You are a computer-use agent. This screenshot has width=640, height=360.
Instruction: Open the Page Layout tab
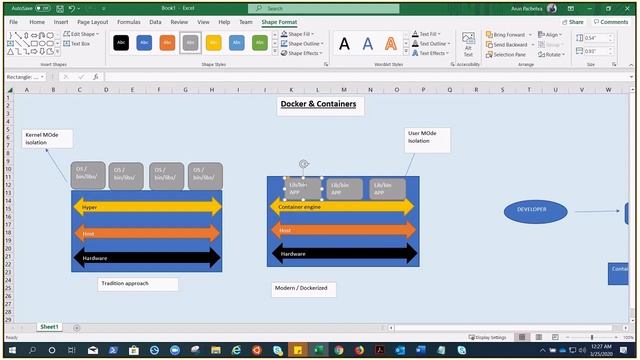(x=93, y=22)
